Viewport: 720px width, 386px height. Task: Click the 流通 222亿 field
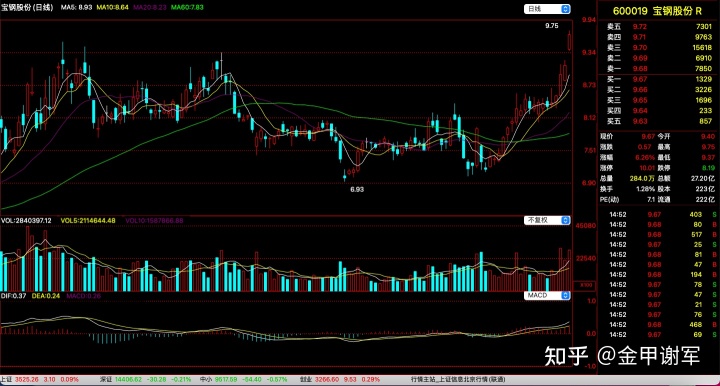tap(686, 200)
